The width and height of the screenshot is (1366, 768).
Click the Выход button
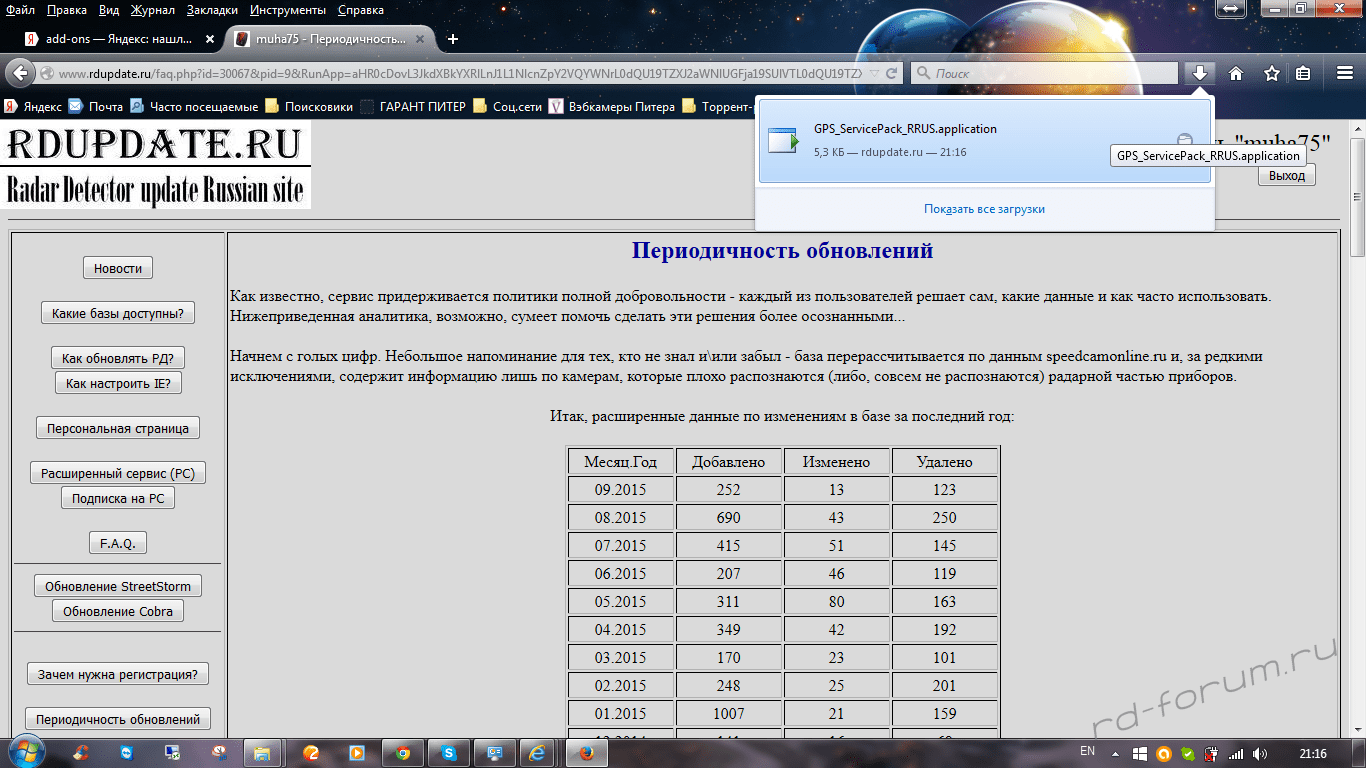coord(1286,175)
